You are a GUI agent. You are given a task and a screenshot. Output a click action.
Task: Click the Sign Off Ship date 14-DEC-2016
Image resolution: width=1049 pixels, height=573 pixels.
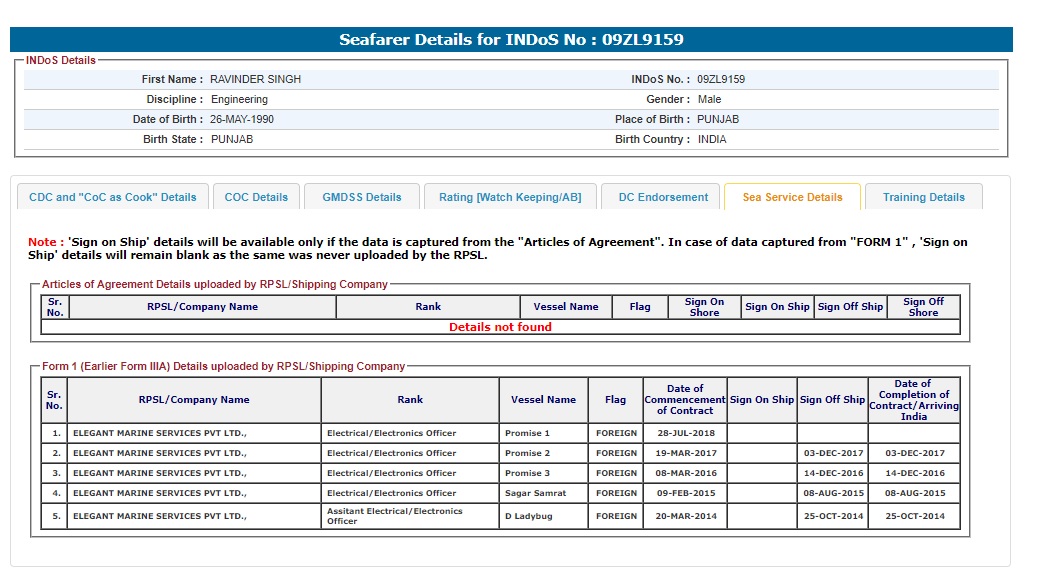832,473
